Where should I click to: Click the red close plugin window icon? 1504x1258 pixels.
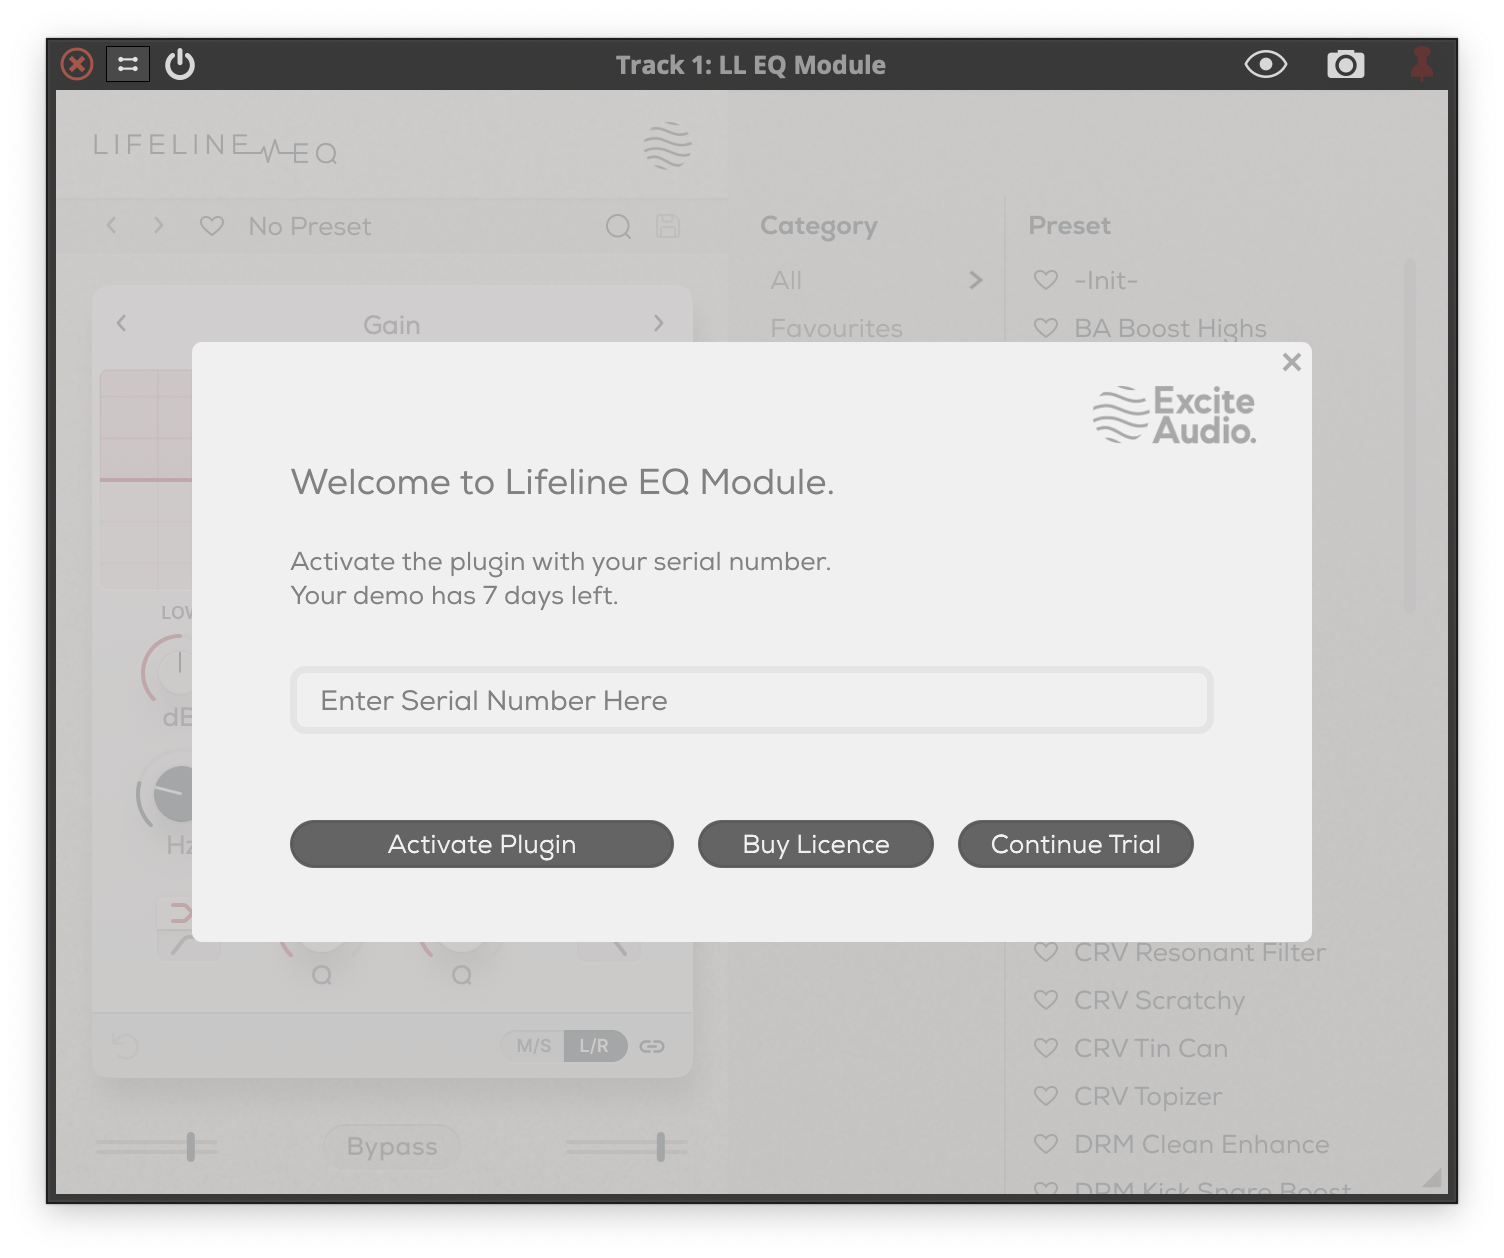[77, 65]
